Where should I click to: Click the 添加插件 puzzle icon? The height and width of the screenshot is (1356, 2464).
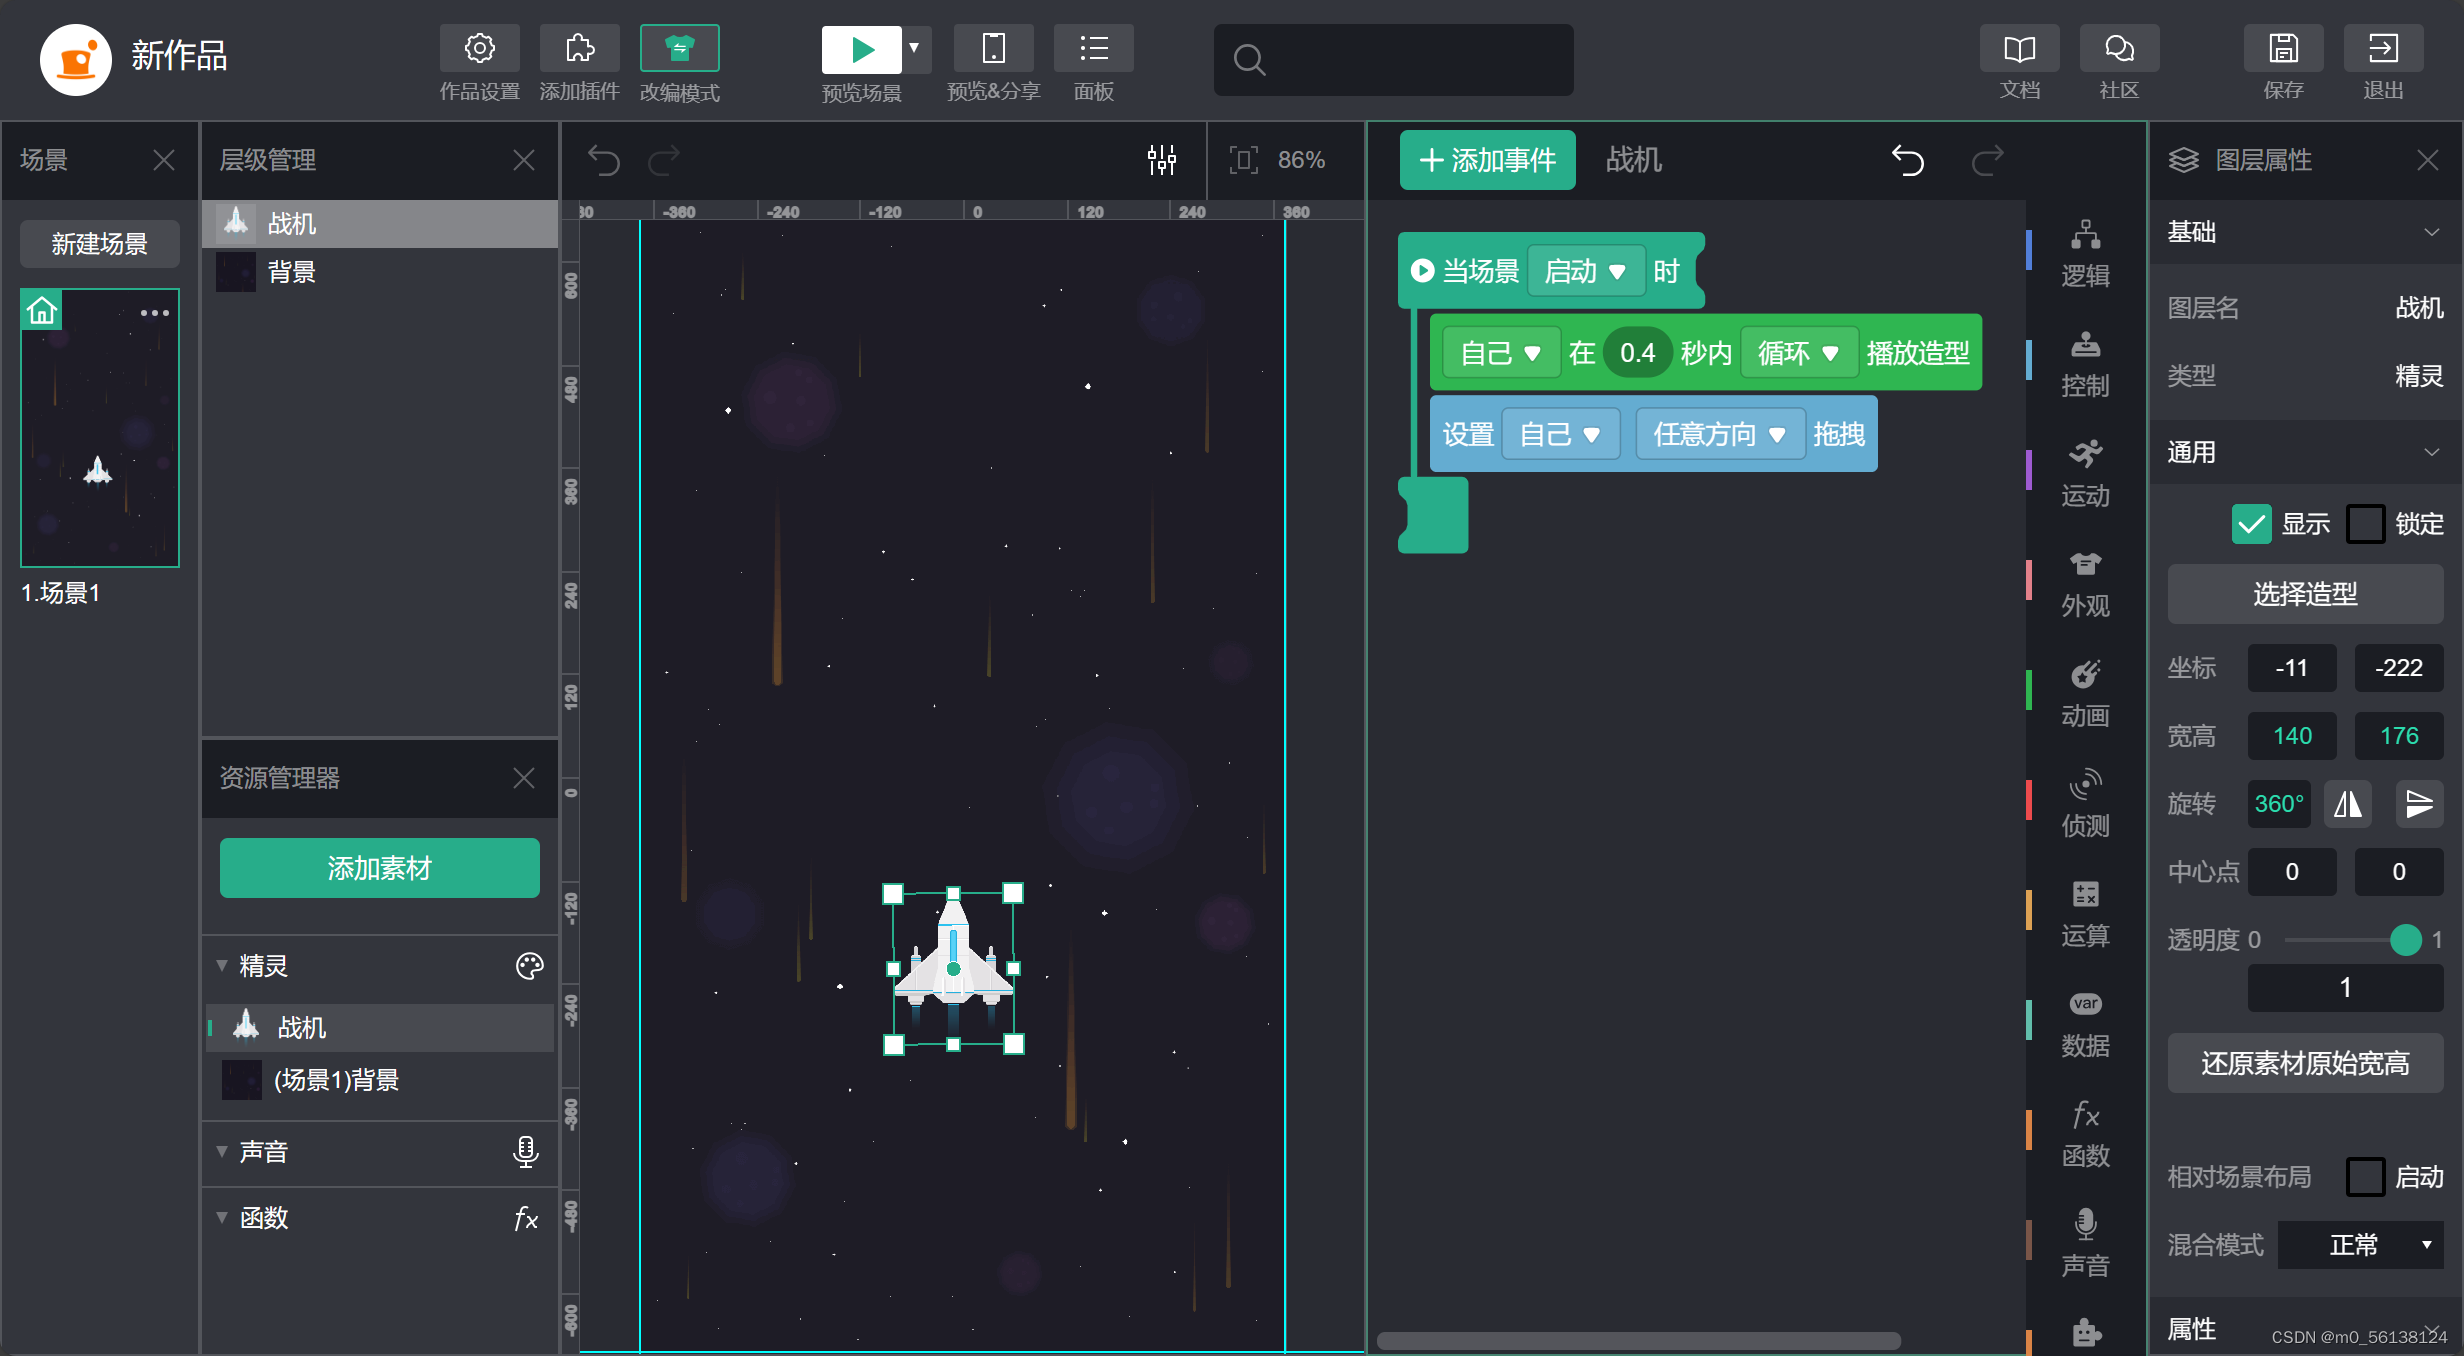579,48
